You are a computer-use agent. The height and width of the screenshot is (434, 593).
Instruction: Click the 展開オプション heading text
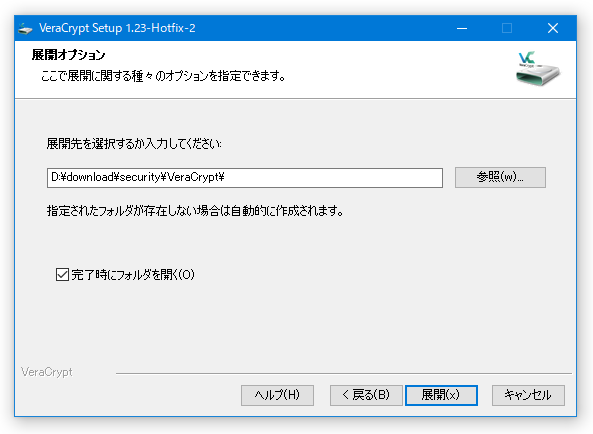(68, 55)
